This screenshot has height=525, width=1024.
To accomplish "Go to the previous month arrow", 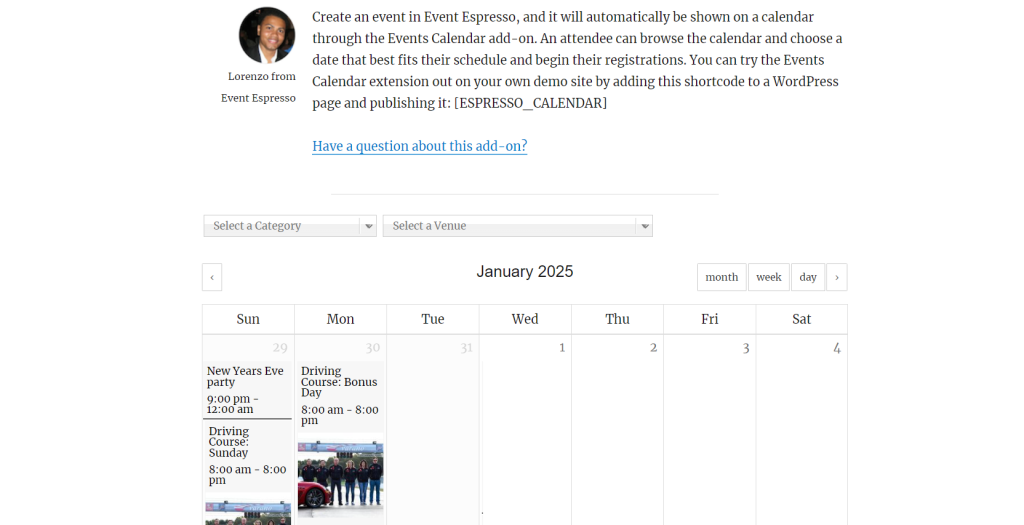I will point(212,277).
